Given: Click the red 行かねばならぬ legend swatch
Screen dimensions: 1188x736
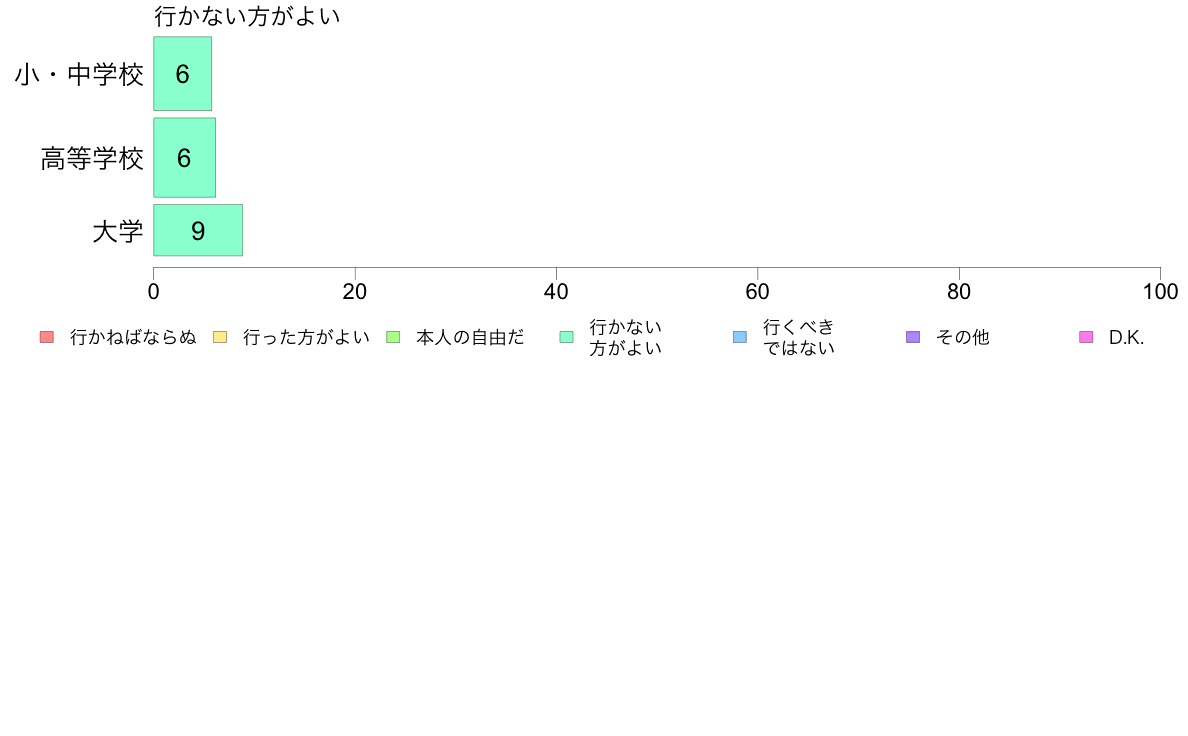Looking at the screenshot, I should [47, 337].
